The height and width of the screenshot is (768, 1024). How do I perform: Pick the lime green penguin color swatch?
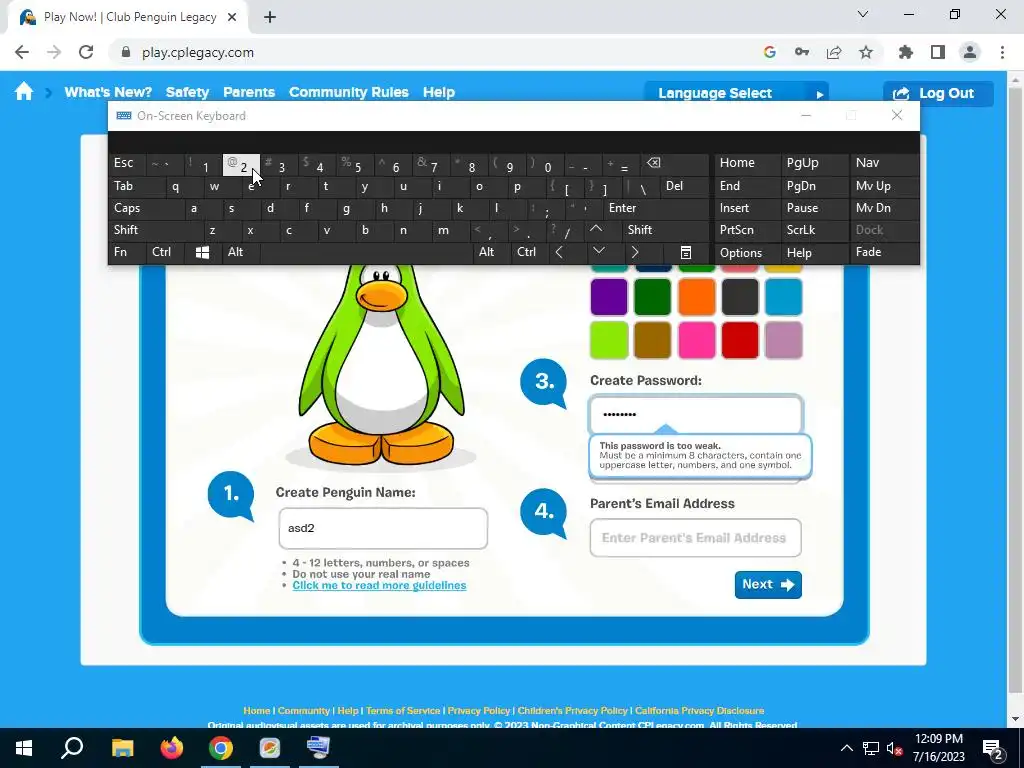(609, 340)
